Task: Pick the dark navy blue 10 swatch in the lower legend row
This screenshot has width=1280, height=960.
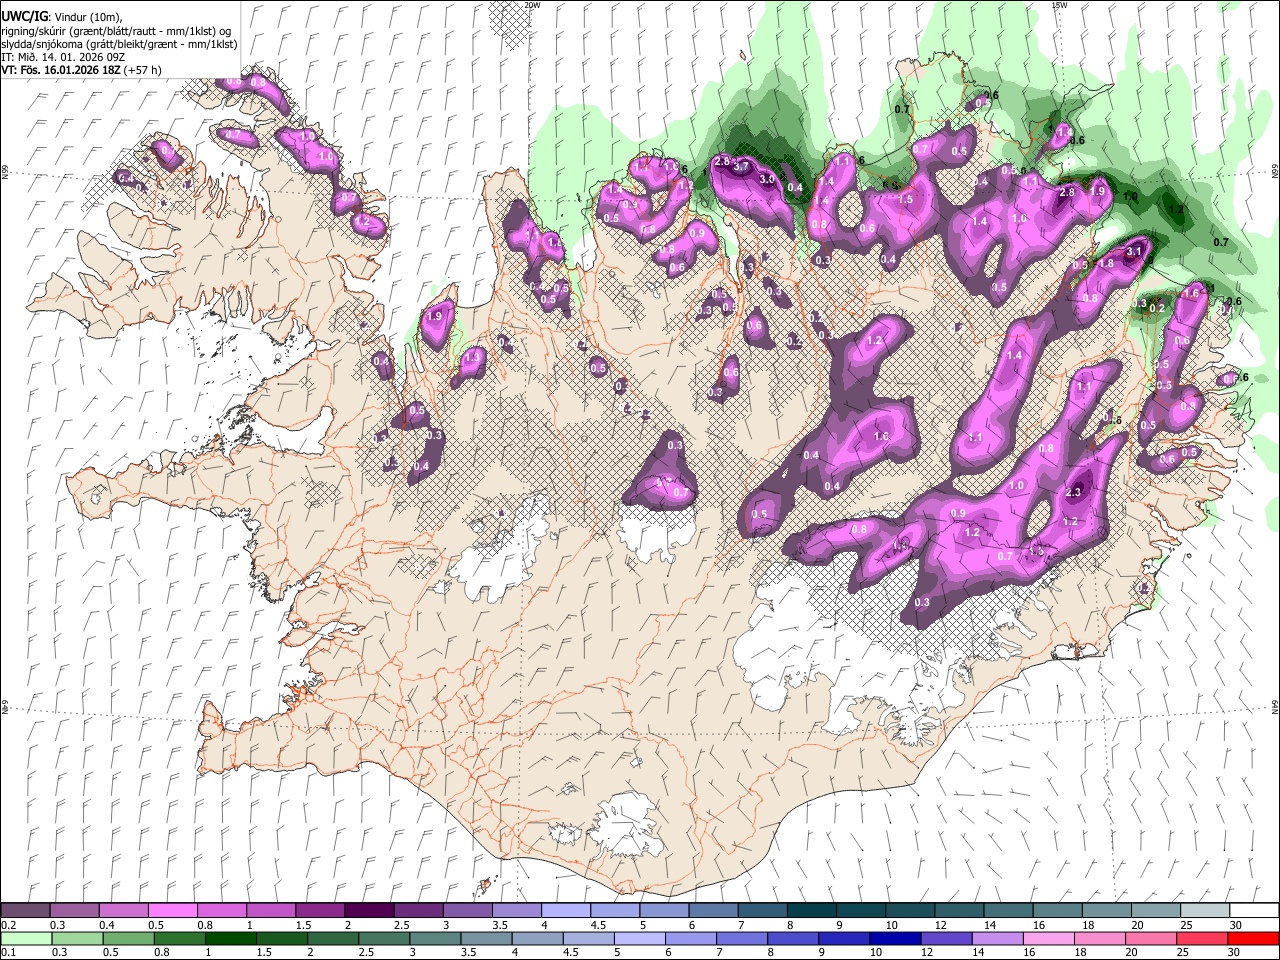Action: pyautogui.click(x=893, y=938)
